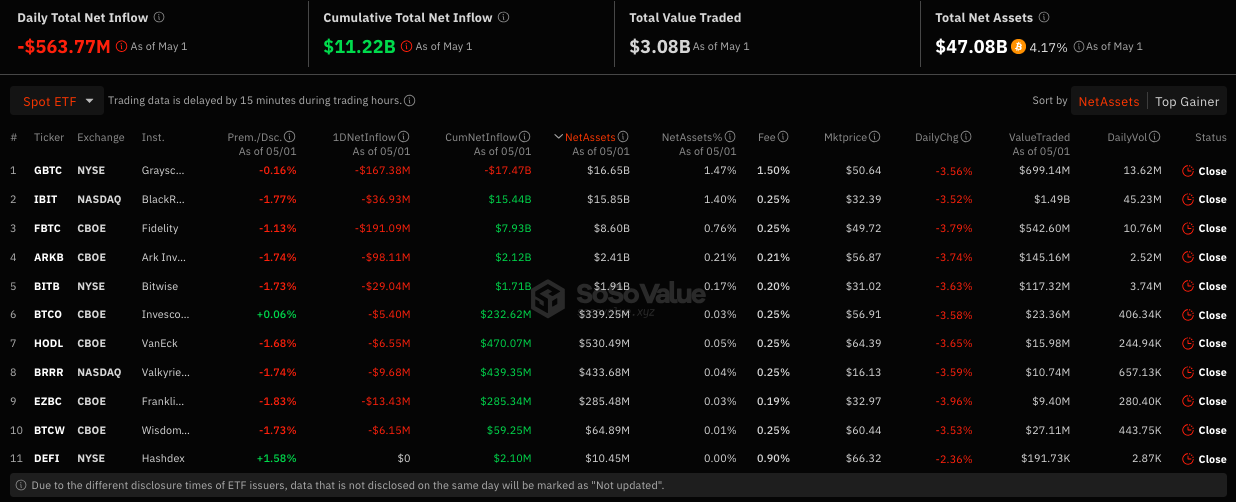Click info icon on DailyVol column header
This screenshot has width=1236, height=502.
point(1155,137)
